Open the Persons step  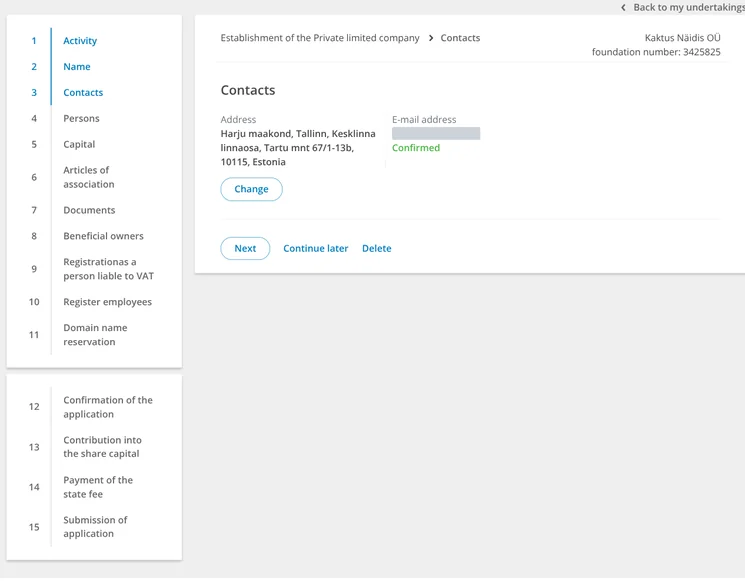click(81, 118)
